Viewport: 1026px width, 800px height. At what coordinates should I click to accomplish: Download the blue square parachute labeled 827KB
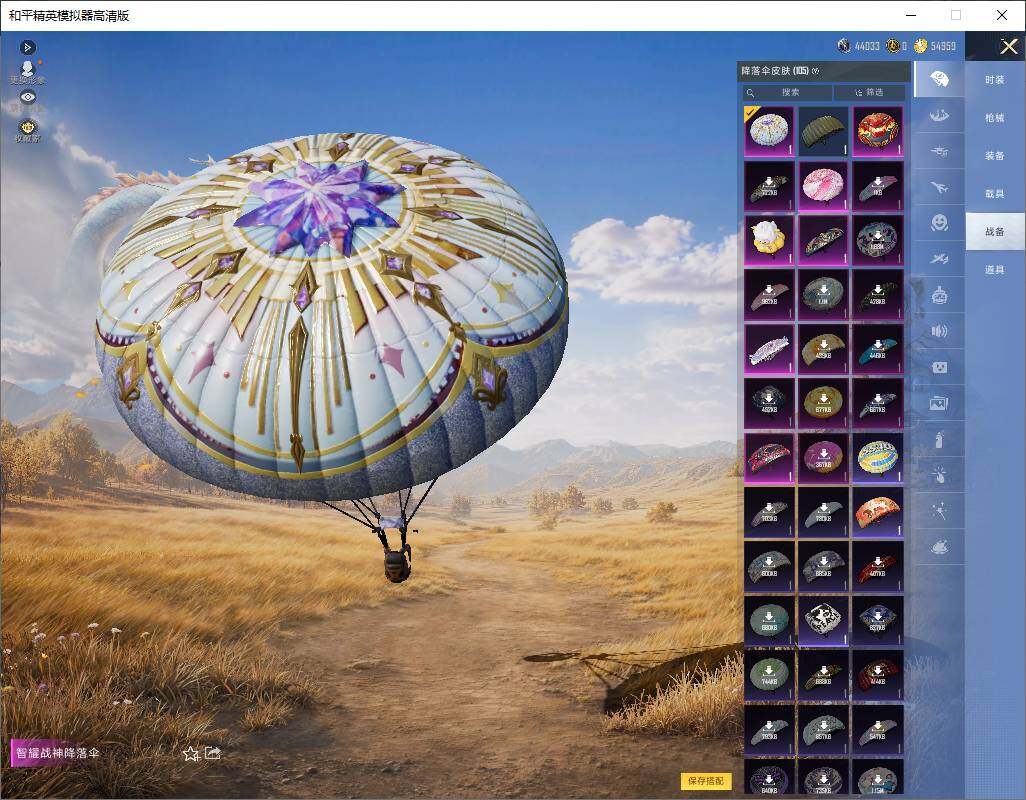[x=877, y=620]
